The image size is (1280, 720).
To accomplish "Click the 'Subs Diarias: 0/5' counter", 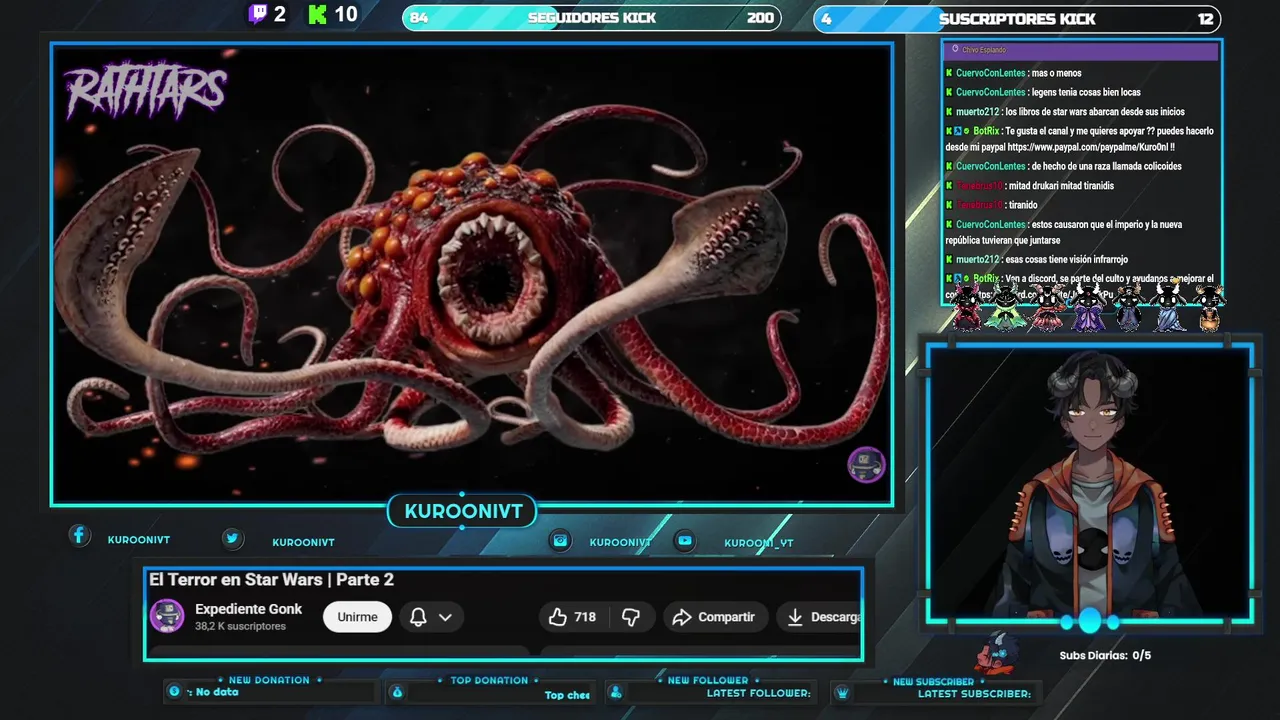I will (1105, 656).
